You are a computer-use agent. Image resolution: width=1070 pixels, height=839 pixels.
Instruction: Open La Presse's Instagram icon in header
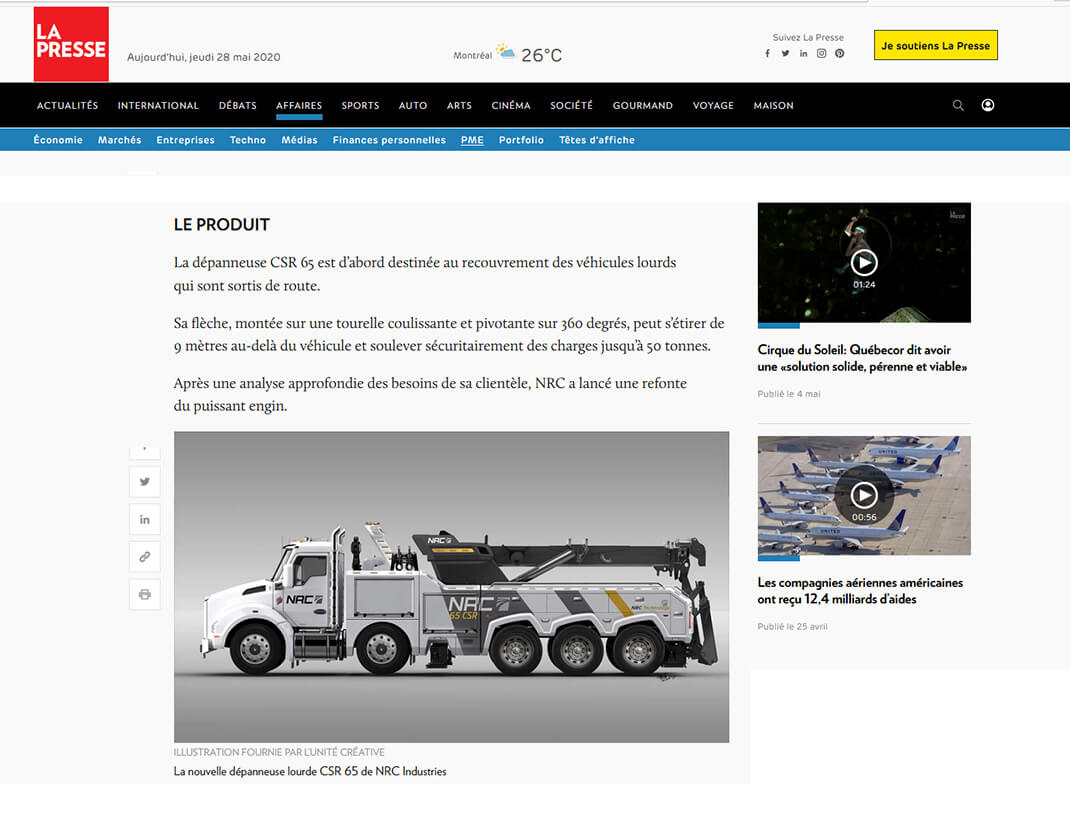coord(822,54)
